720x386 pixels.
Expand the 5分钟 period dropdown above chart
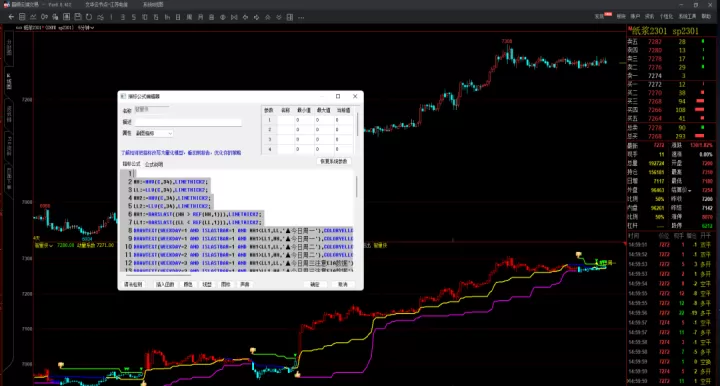point(86,28)
